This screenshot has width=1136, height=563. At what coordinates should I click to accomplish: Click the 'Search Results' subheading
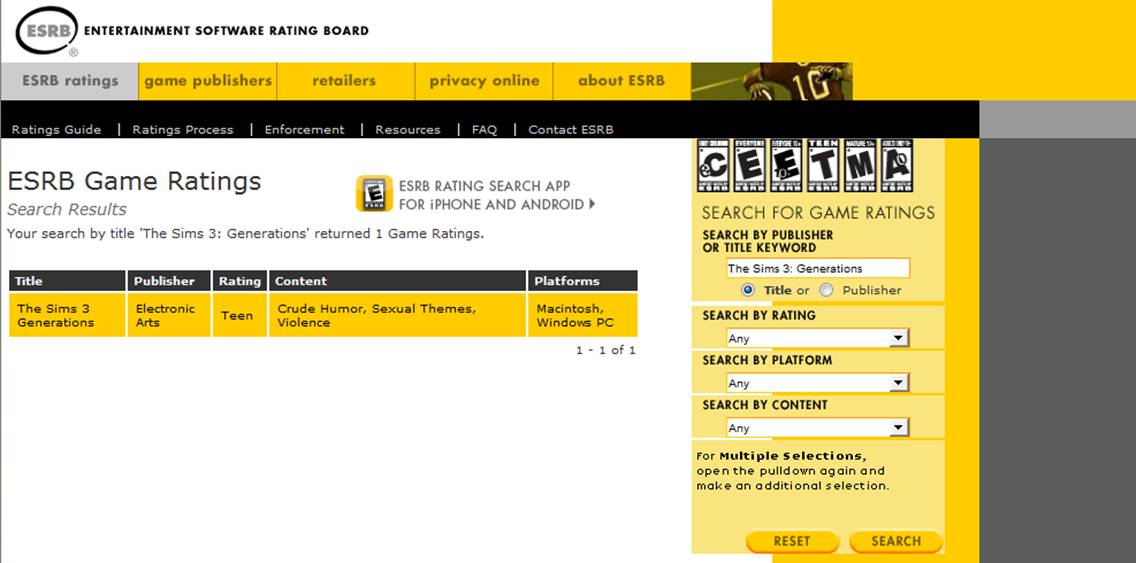click(x=67, y=209)
